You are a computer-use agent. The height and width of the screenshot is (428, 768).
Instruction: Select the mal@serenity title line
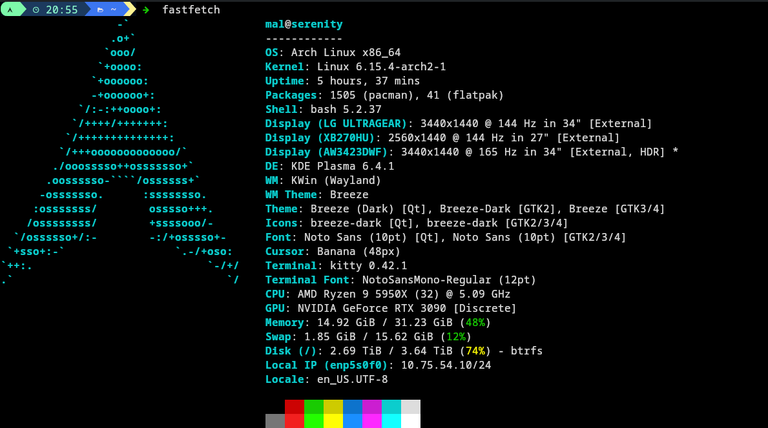coord(304,24)
